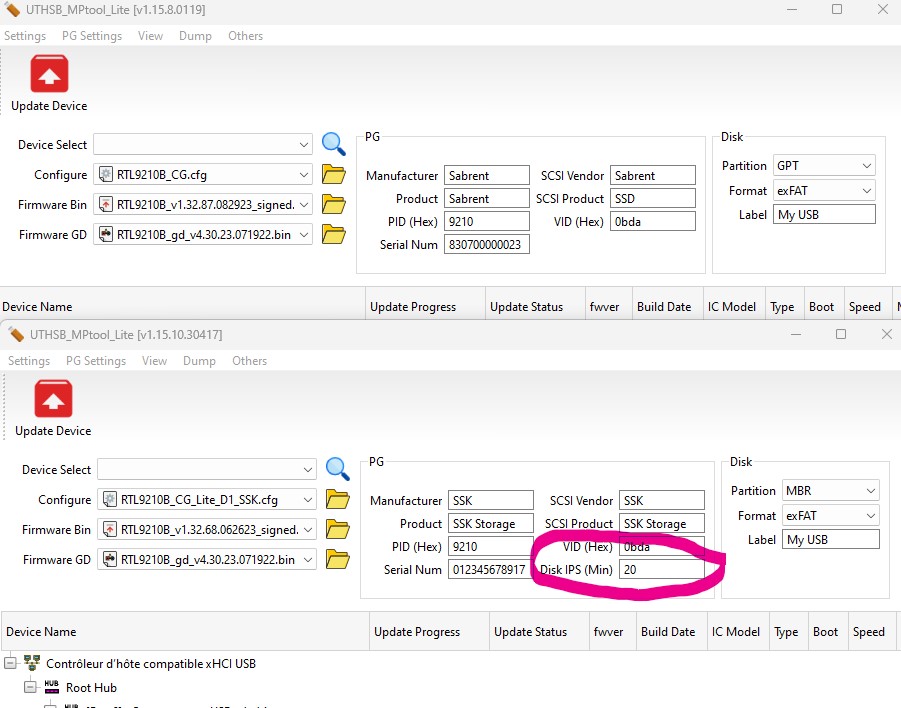Viewport: 901px width, 708px height.
Task: Click the Update Device icon in the lower window
Action: pyautogui.click(x=53, y=400)
